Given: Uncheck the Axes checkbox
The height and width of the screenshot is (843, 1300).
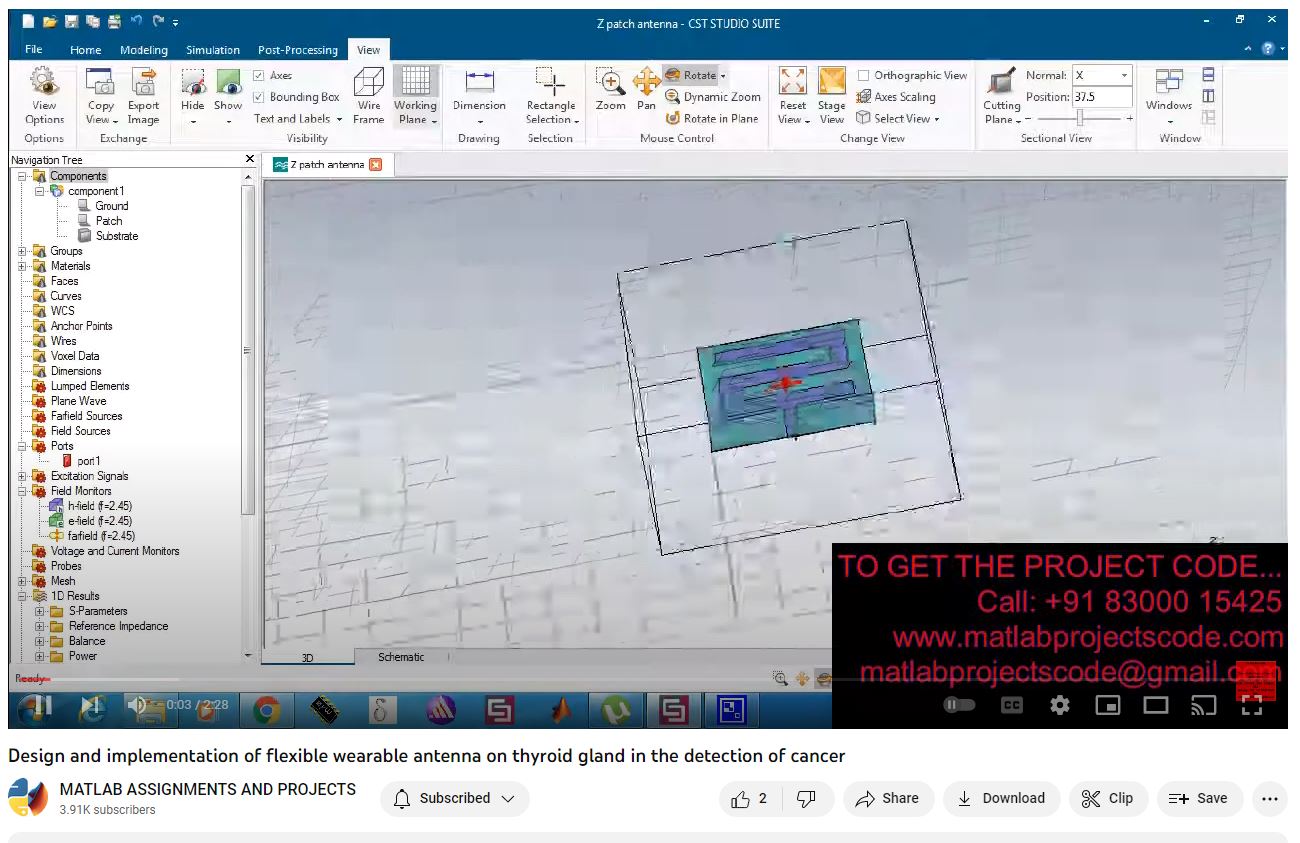Looking at the screenshot, I should click(259, 76).
